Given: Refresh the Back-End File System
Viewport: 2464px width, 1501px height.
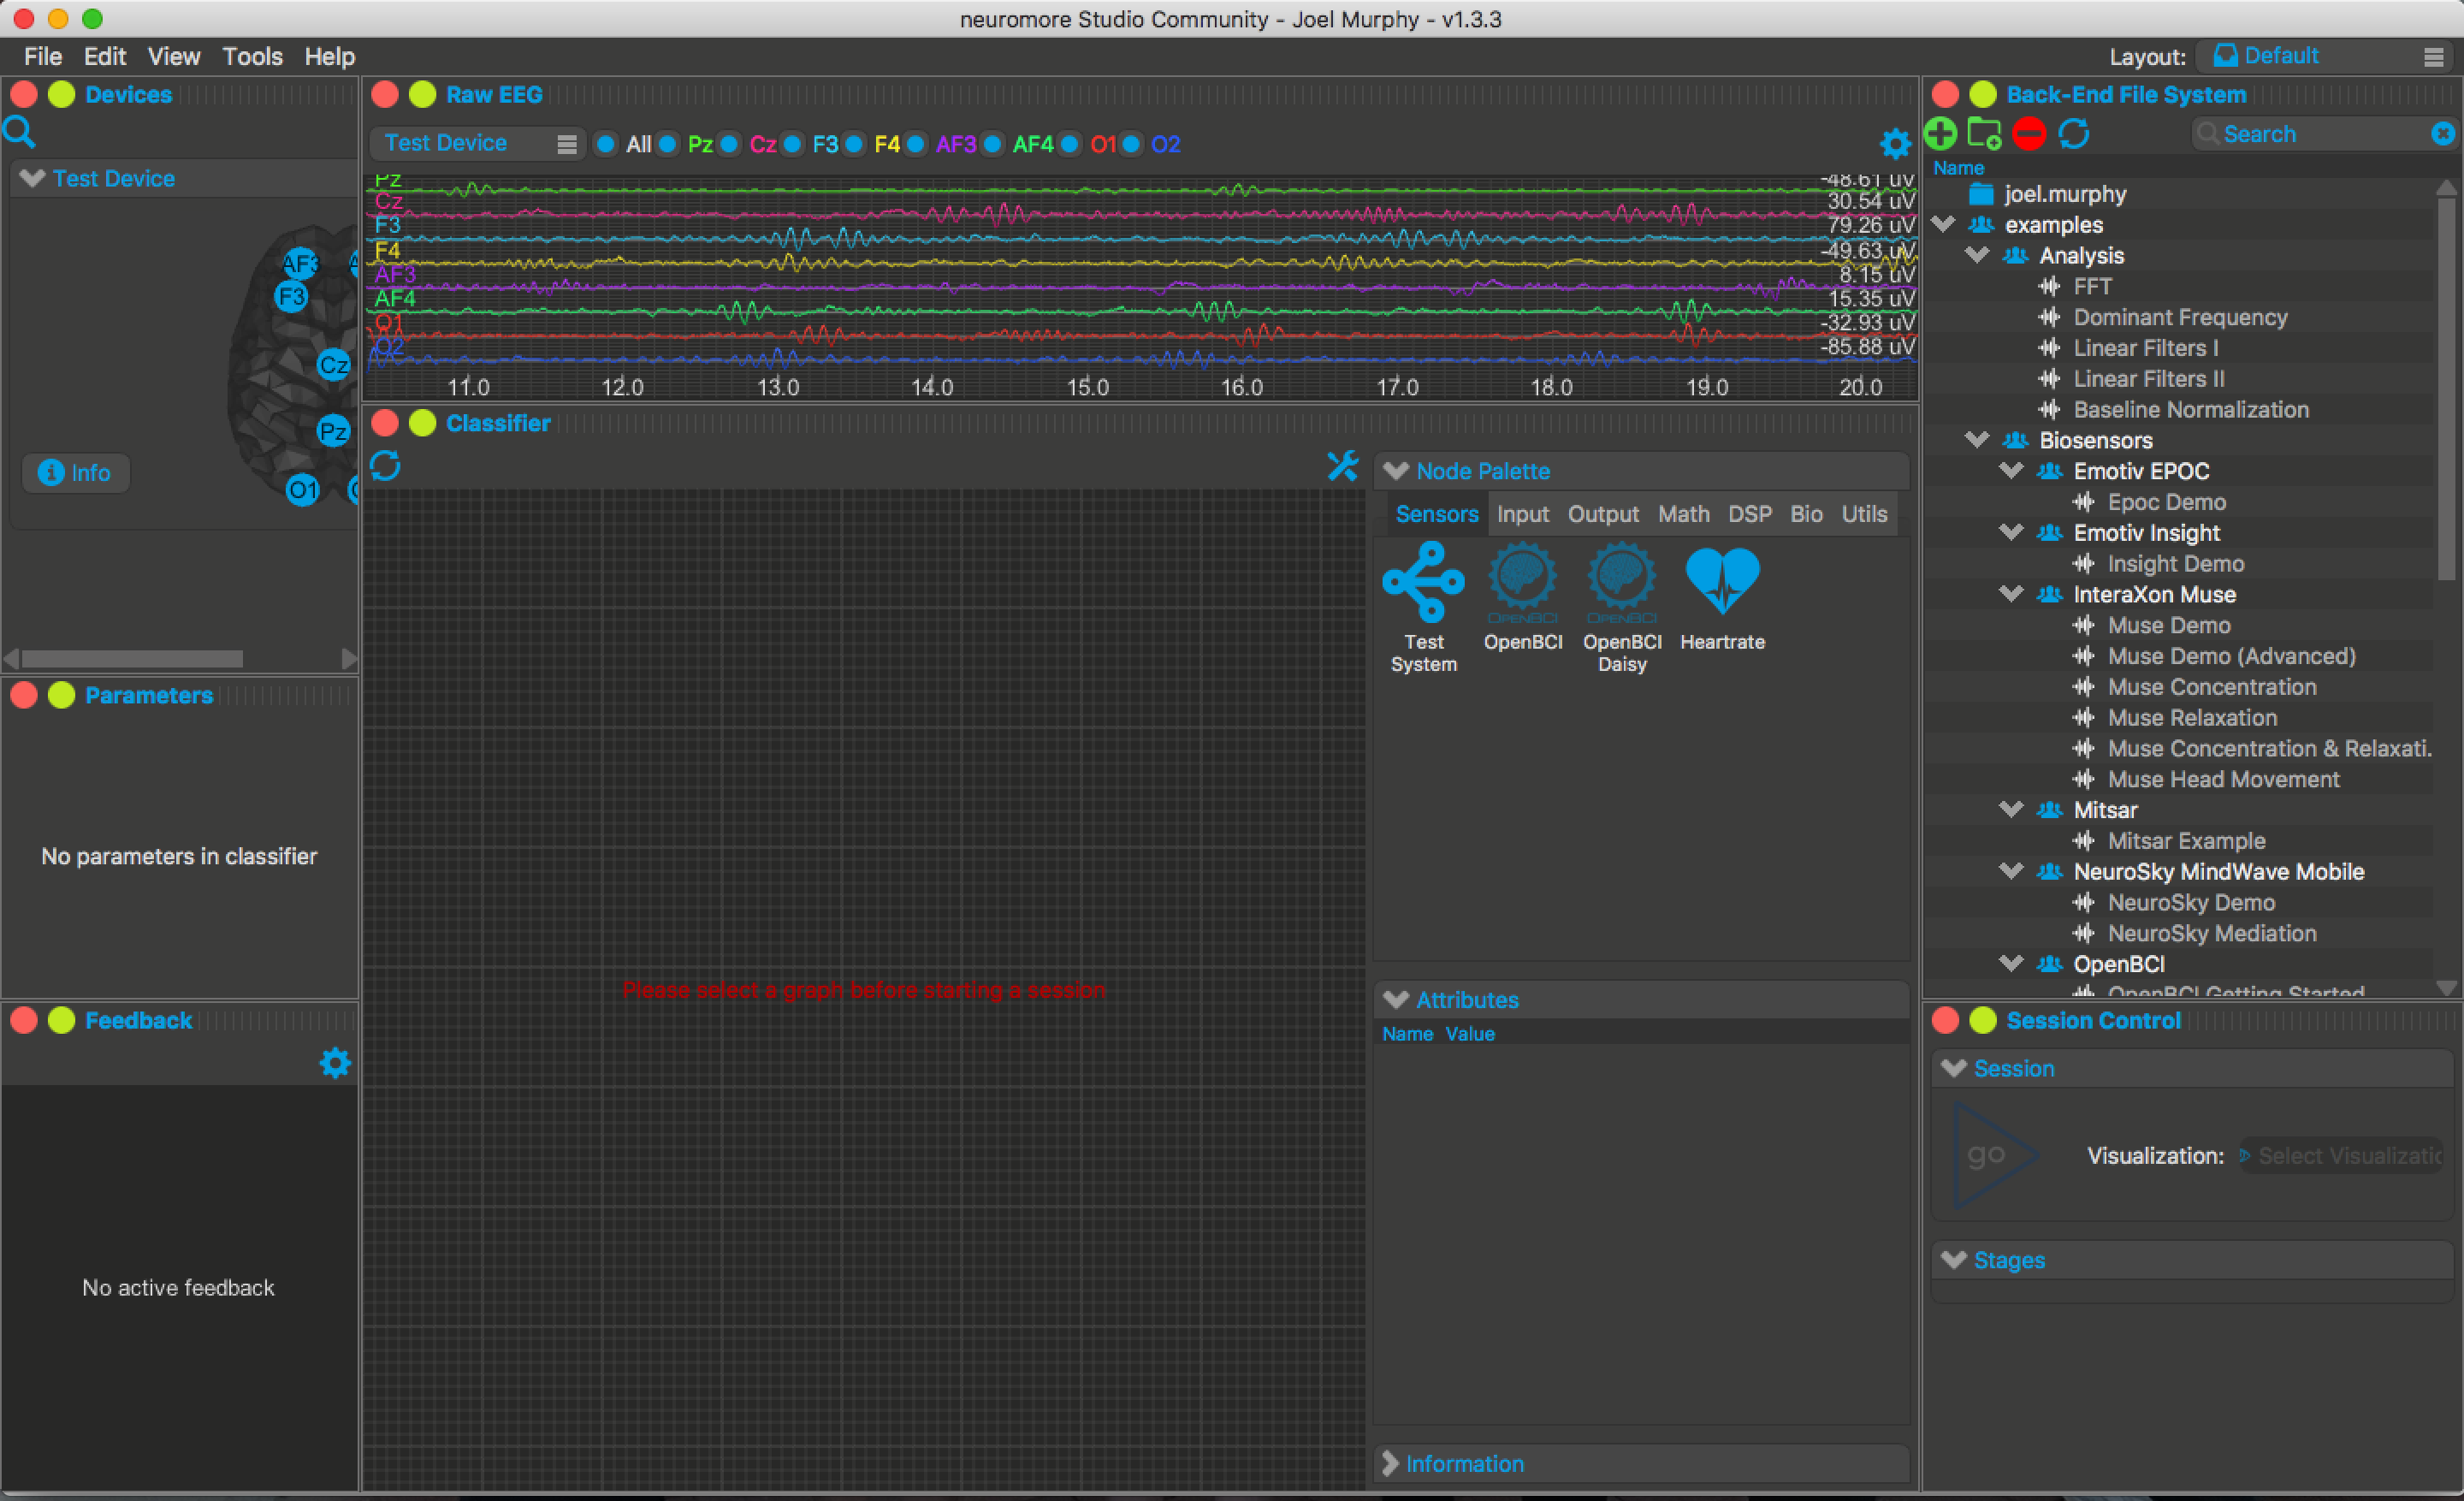Looking at the screenshot, I should pos(2074,134).
